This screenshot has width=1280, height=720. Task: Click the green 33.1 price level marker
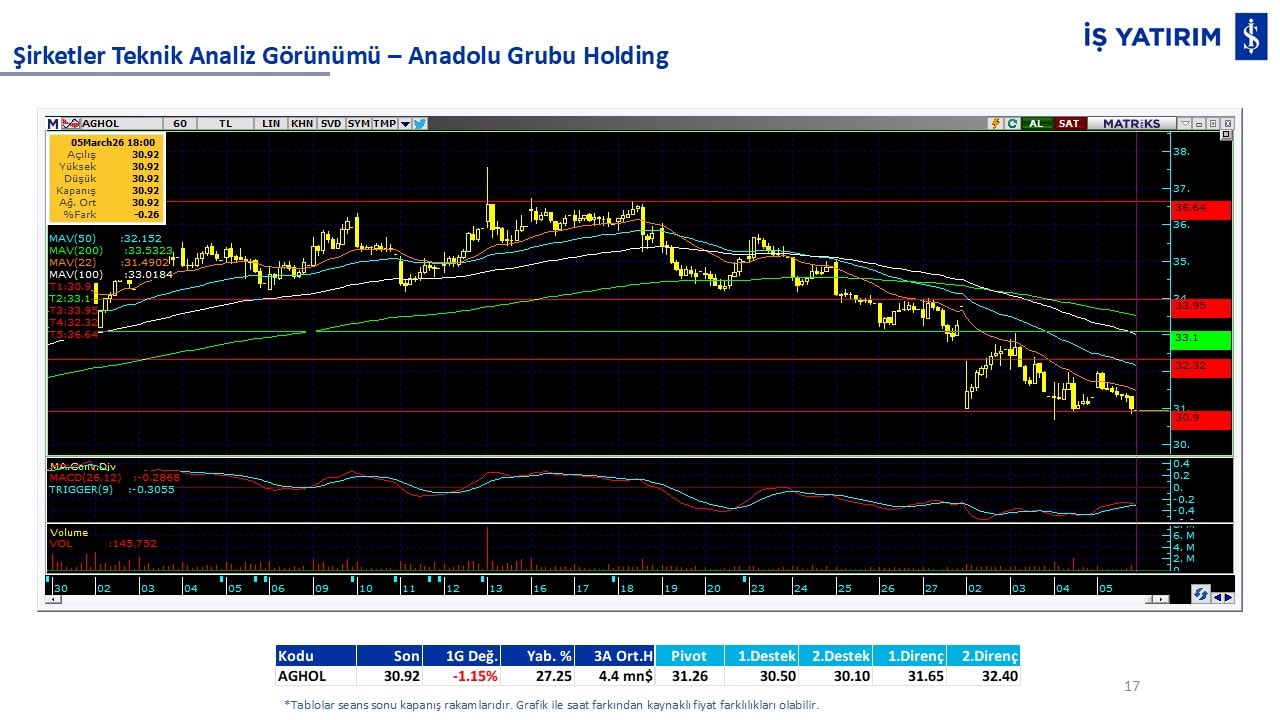tap(1201, 339)
